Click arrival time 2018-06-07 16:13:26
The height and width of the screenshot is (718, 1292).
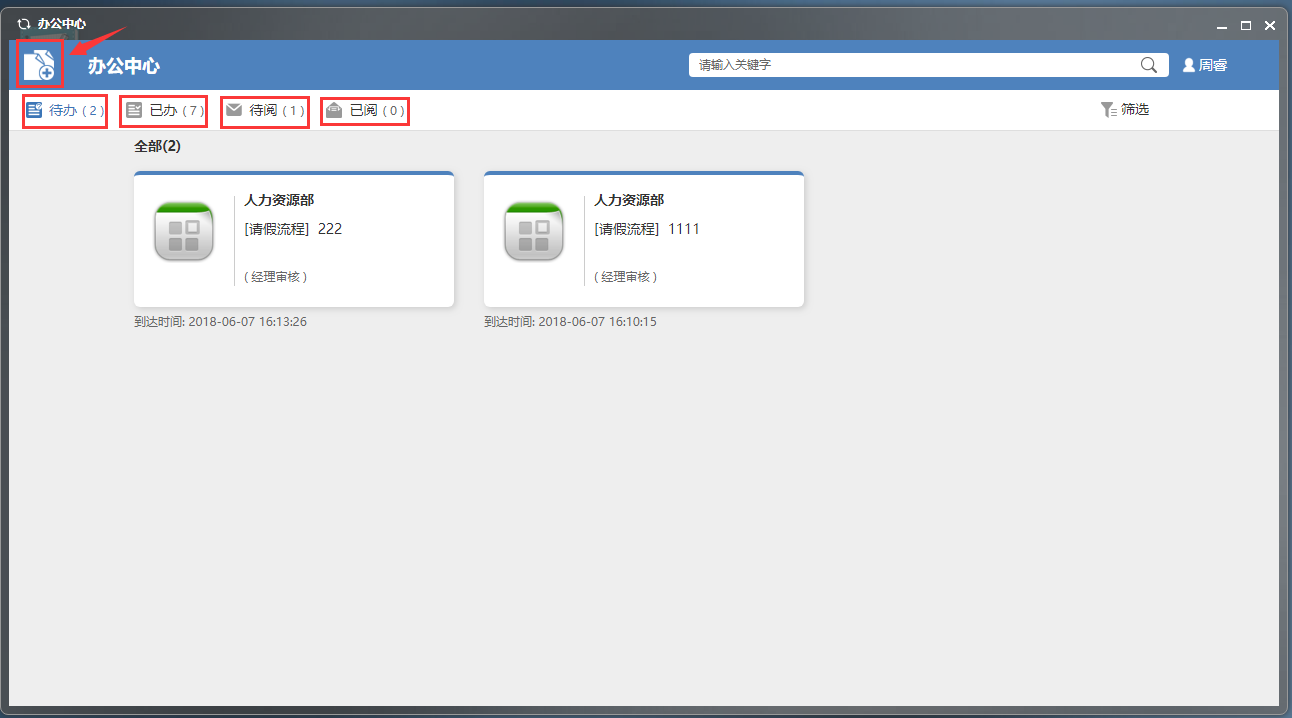pos(220,322)
